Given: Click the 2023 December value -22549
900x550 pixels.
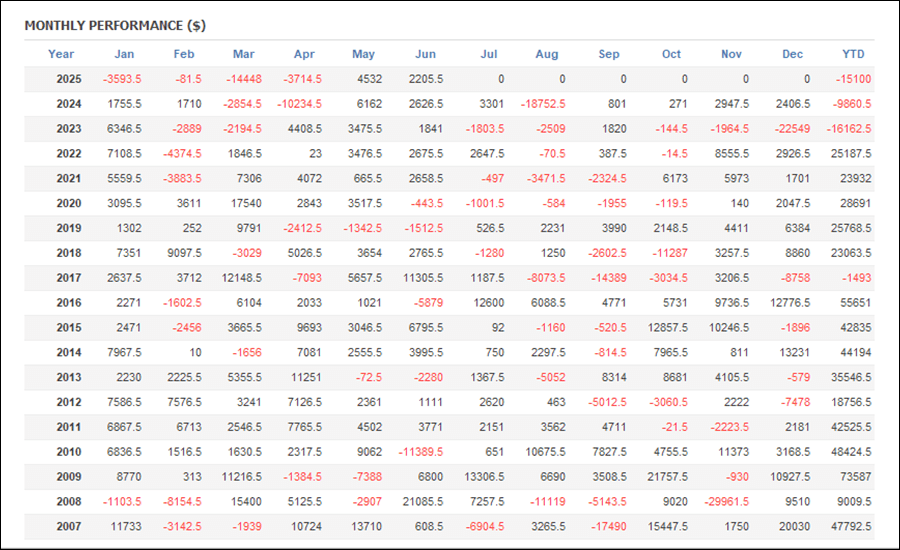Looking at the screenshot, I should [792, 129].
